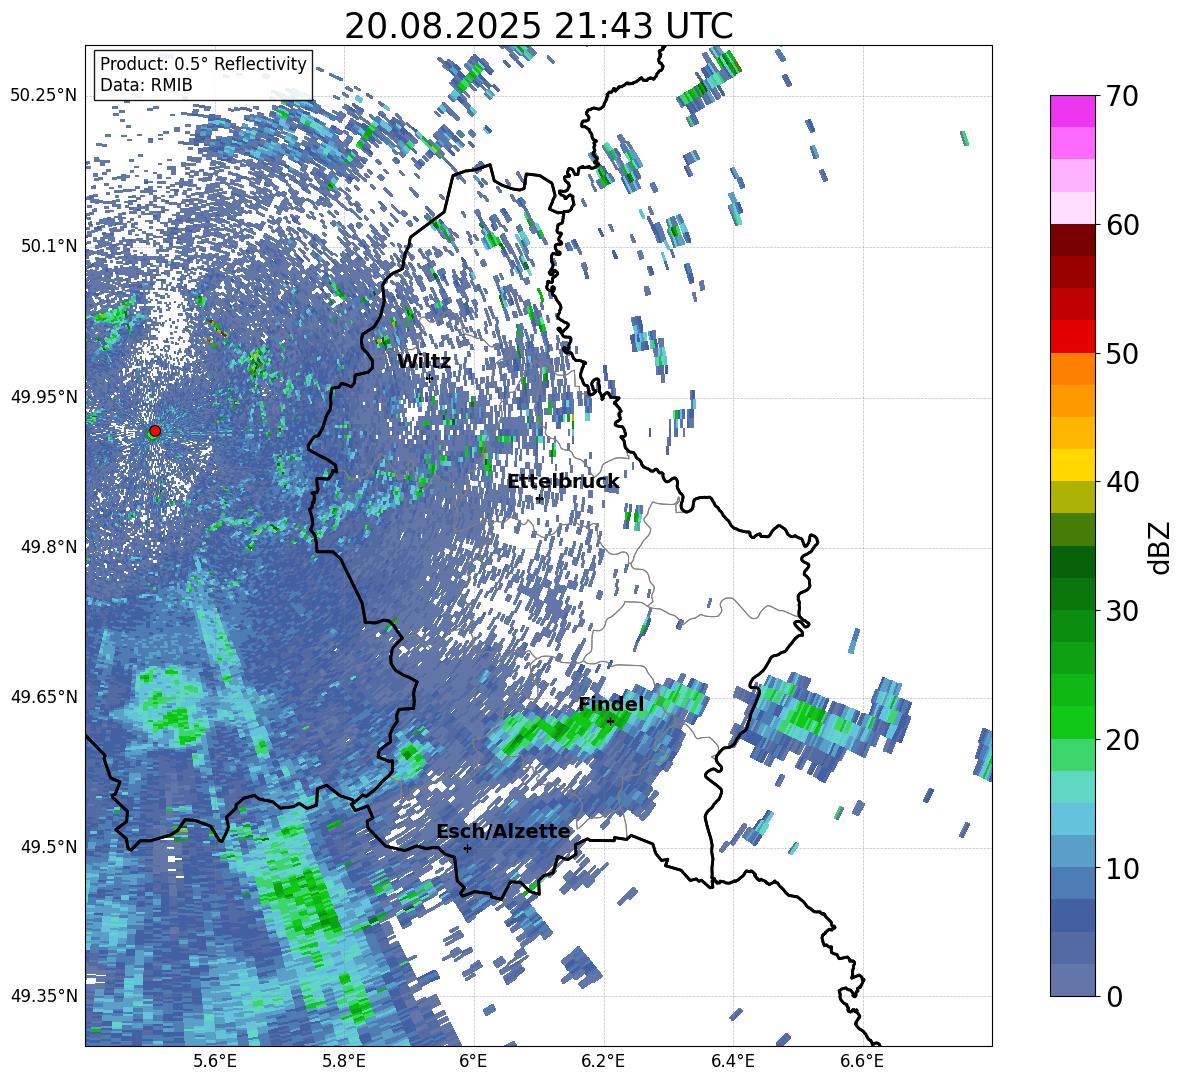This screenshot has height=1081, width=1184.
Task: Click the 6.6°E longitude label
Action: point(862,1061)
